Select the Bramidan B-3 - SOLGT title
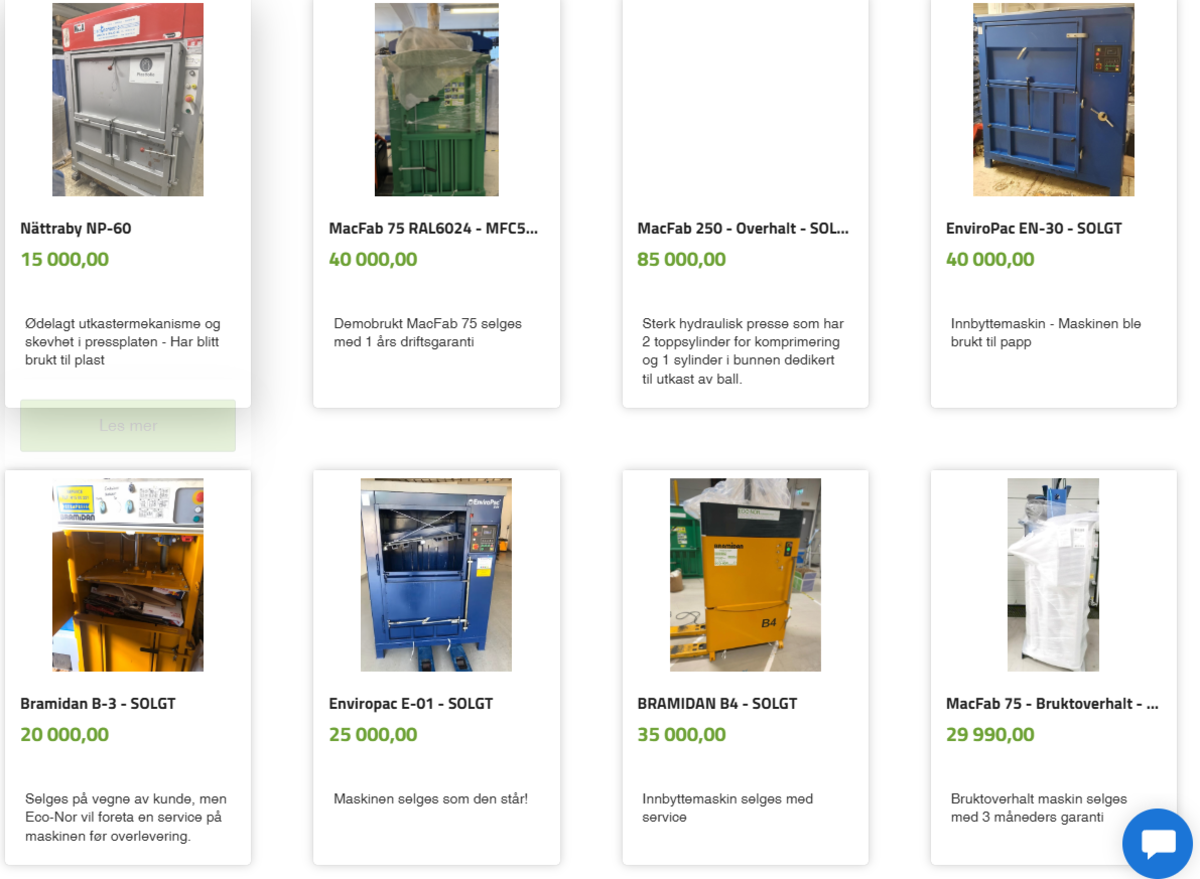Viewport: 1200px width, 879px height. coord(98,703)
